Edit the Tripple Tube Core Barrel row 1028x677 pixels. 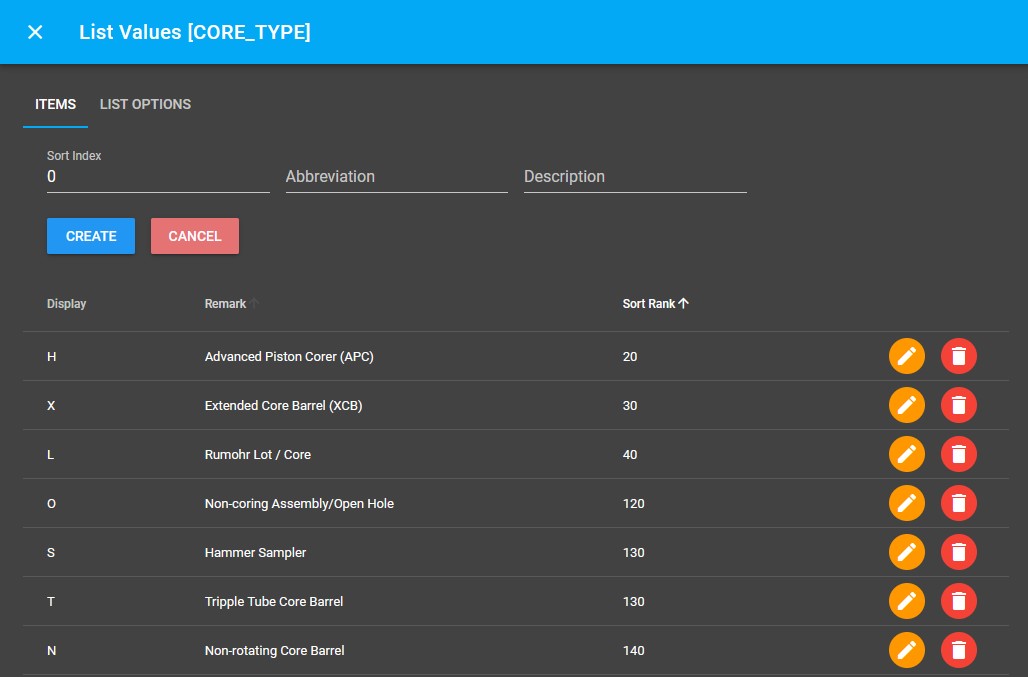tap(906, 601)
